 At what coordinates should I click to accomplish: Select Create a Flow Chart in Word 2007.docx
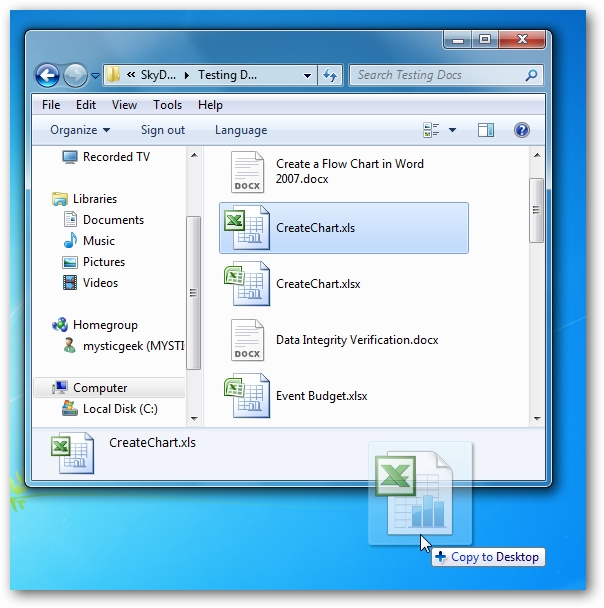coord(350,171)
